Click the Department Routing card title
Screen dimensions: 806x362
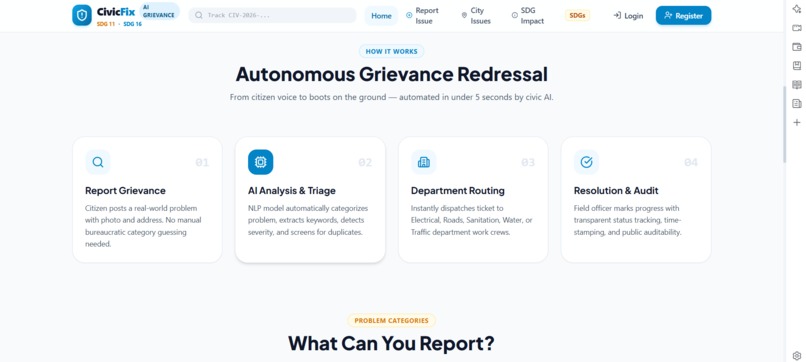457,191
